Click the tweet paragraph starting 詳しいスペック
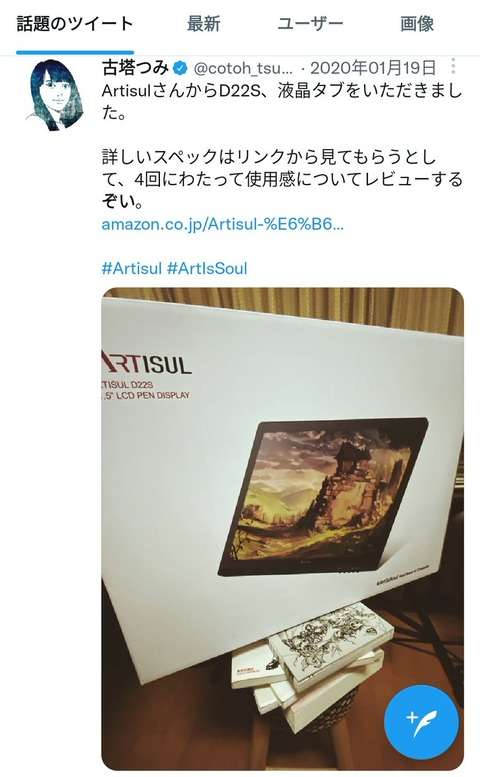Image resolution: width=480 pixels, height=777 pixels. (x=282, y=179)
